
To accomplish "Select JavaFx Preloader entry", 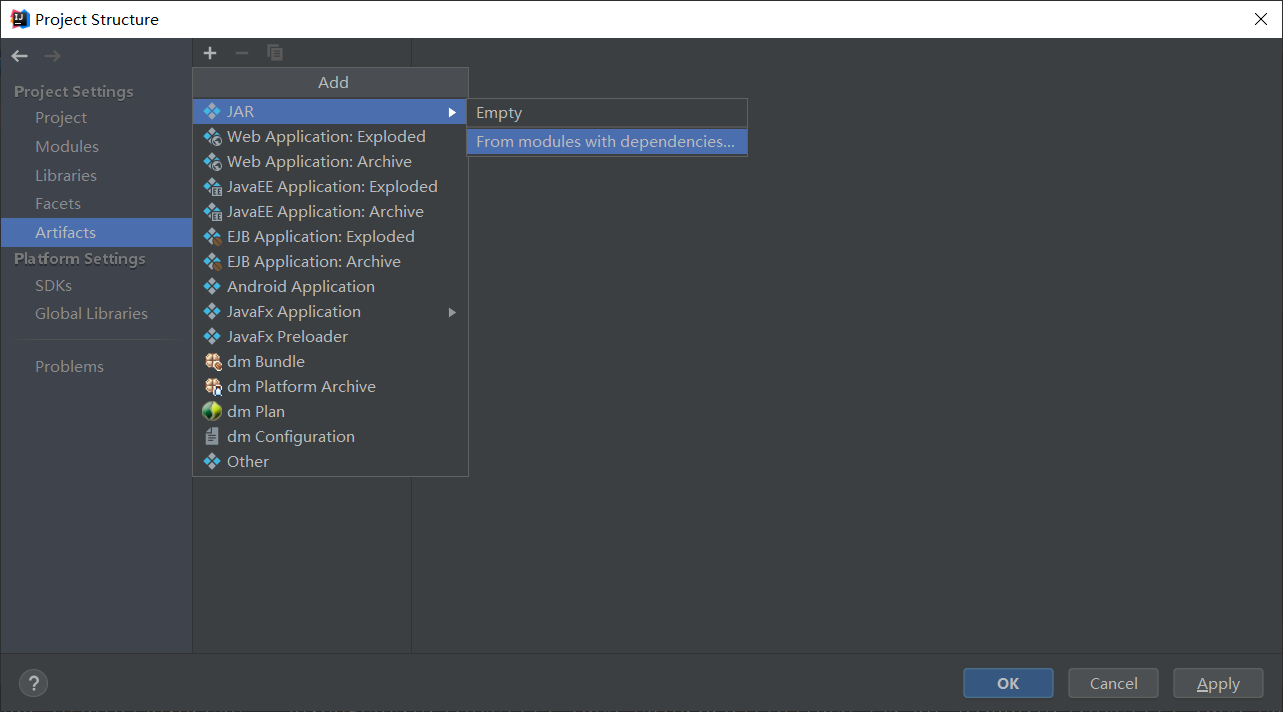I will click(x=330, y=337).
